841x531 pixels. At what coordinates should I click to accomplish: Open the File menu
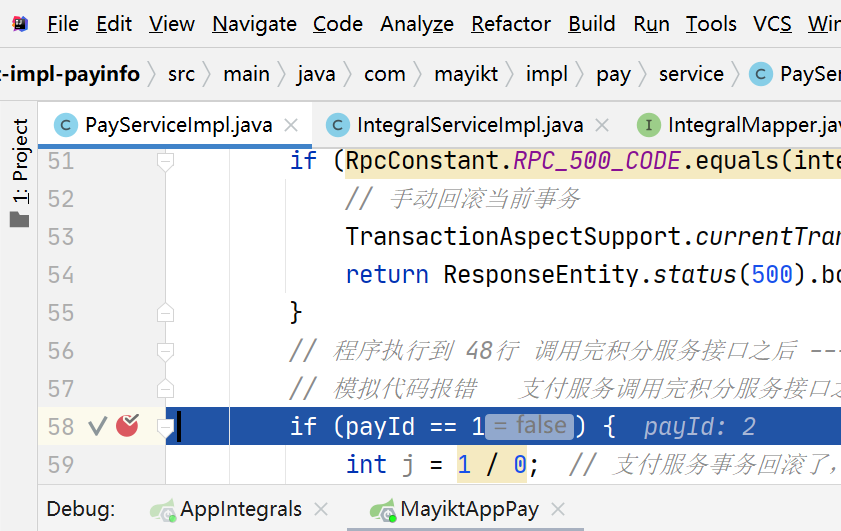click(x=63, y=24)
